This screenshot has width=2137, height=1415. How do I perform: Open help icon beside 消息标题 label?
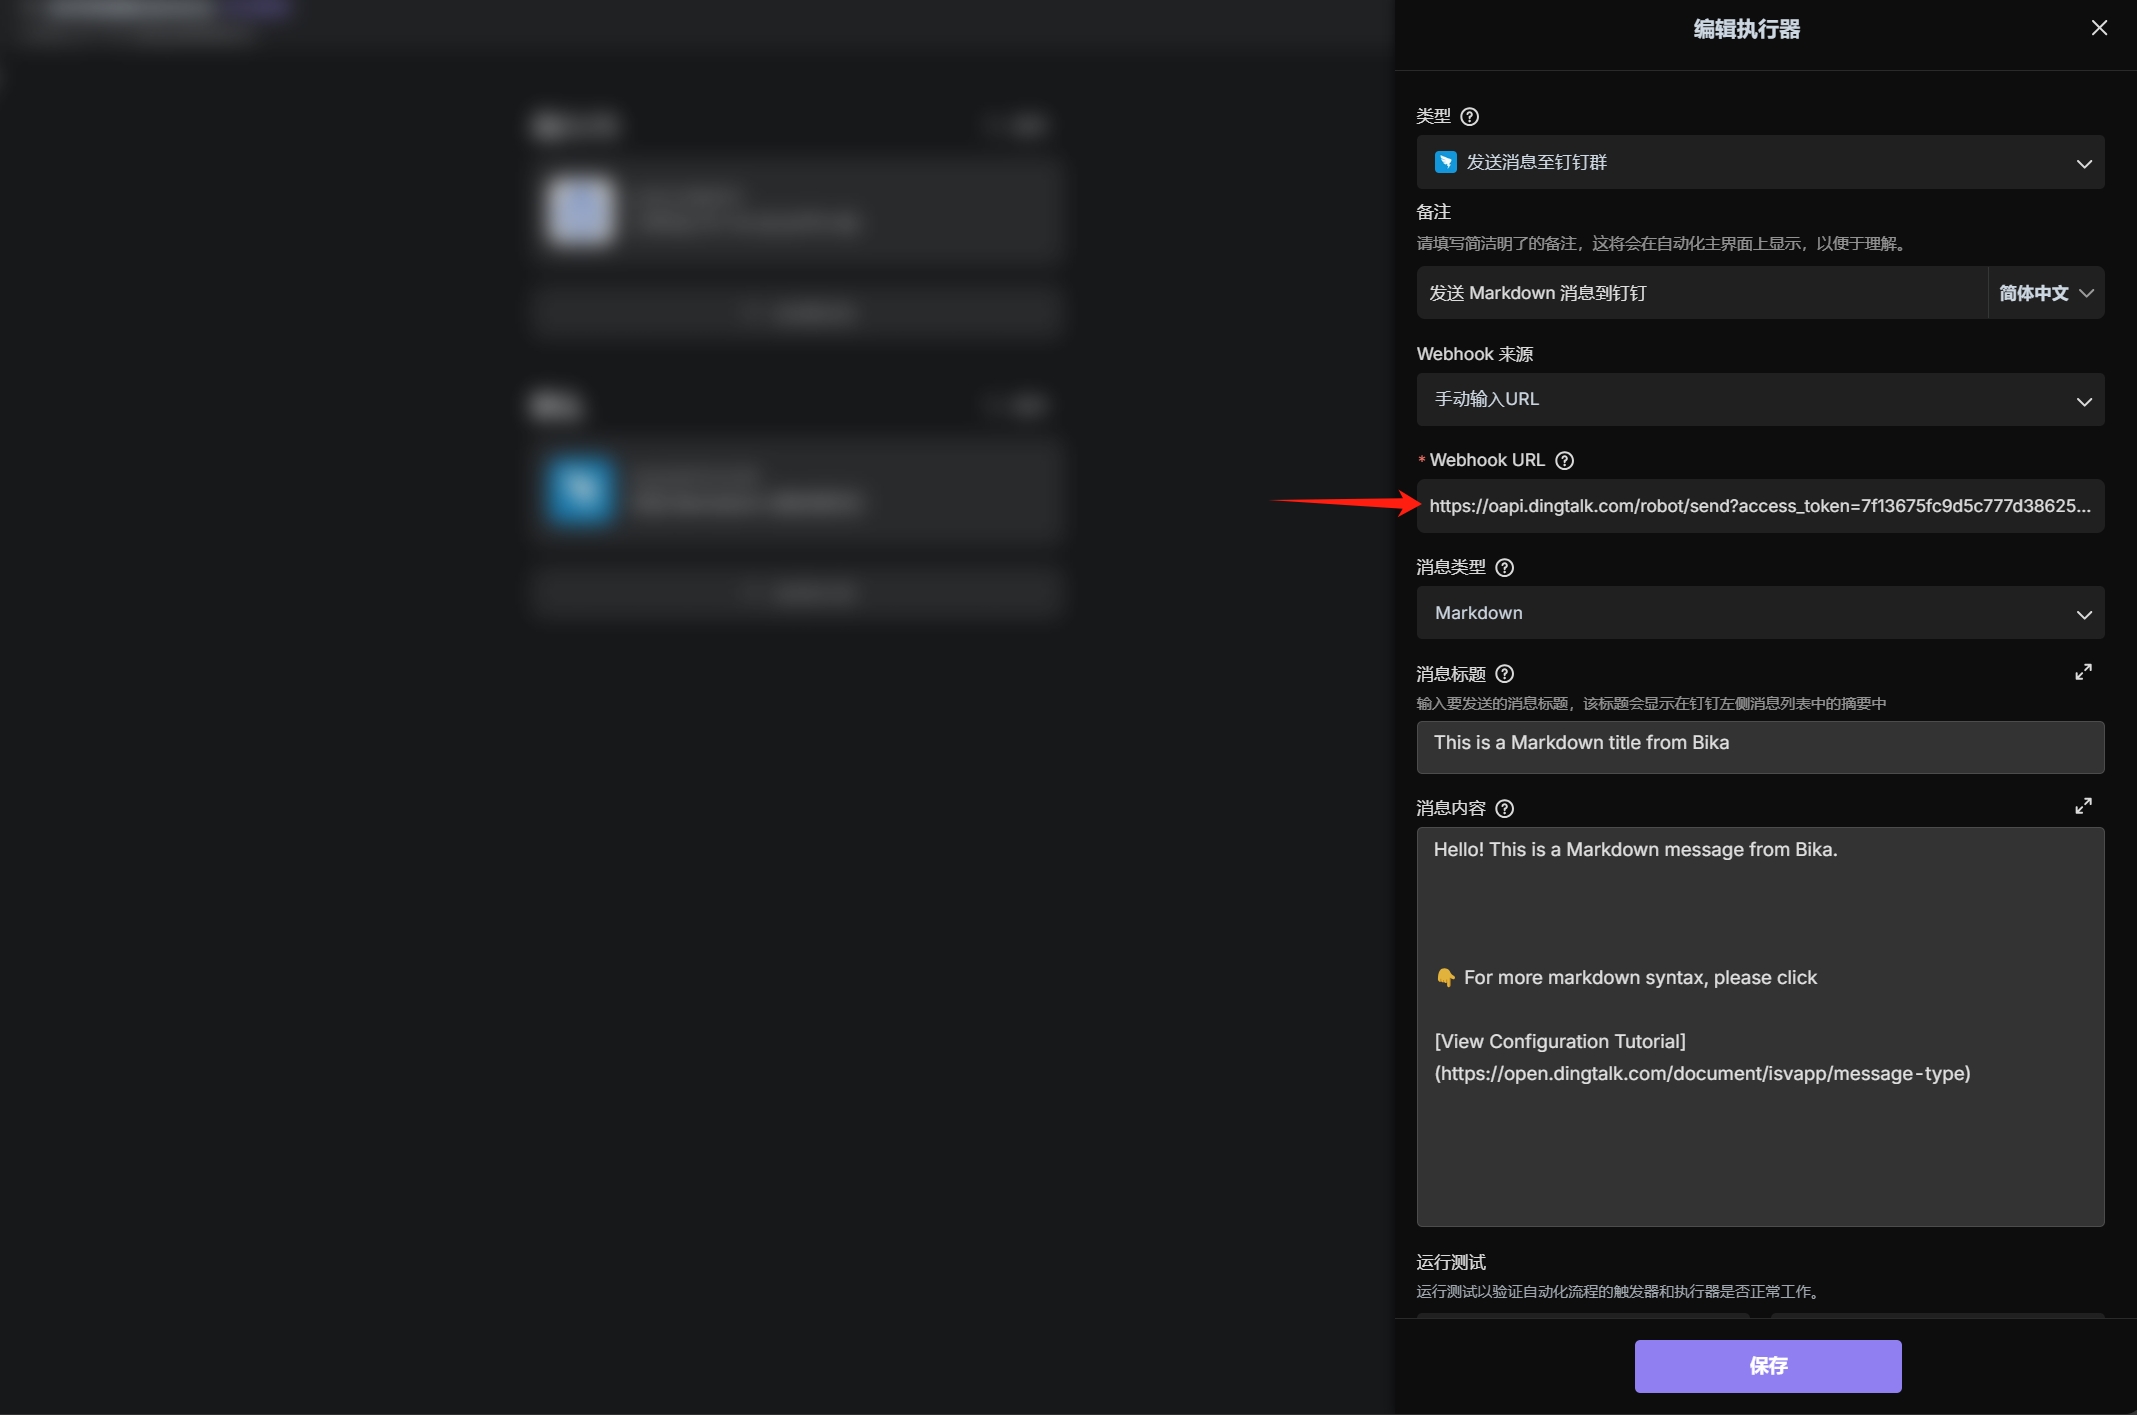[1504, 674]
